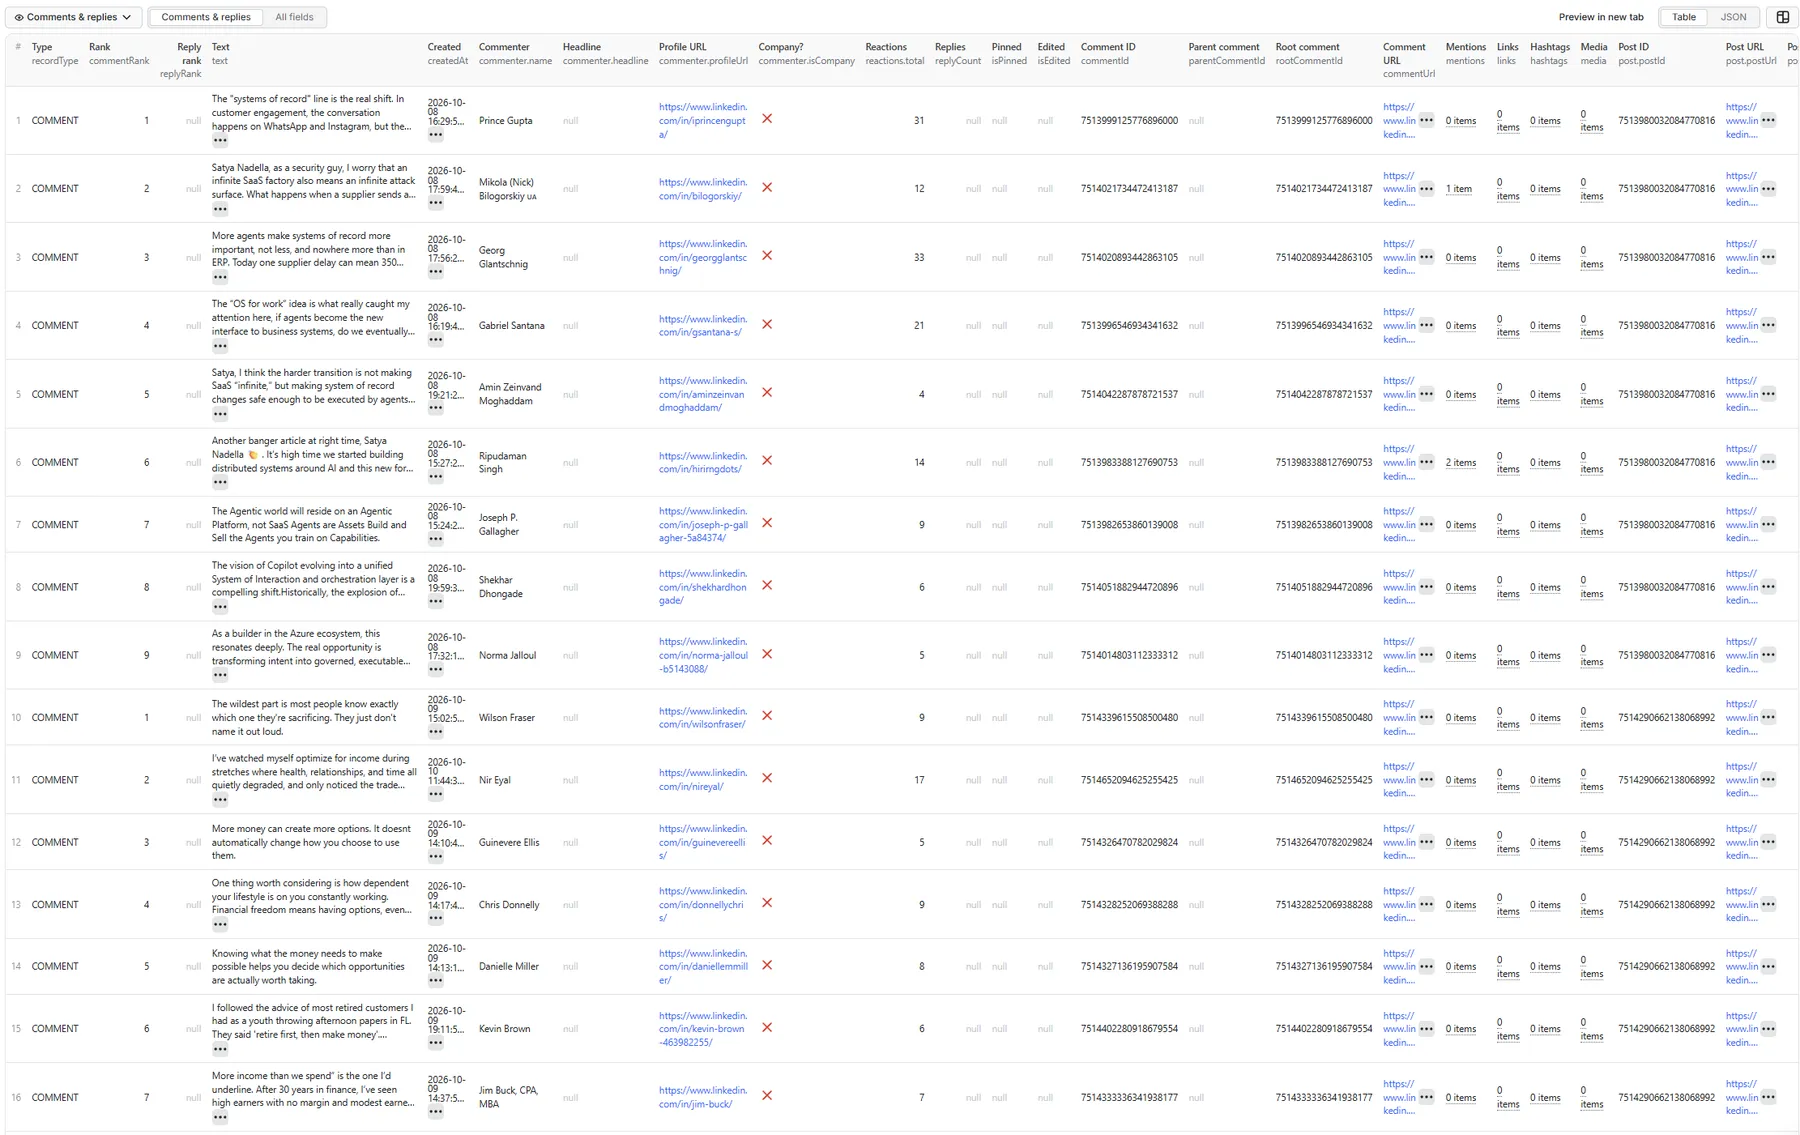
Task: Expand the '2 items' mentions in Ripudaman Singh row
Action: [x=1460, y=463]
